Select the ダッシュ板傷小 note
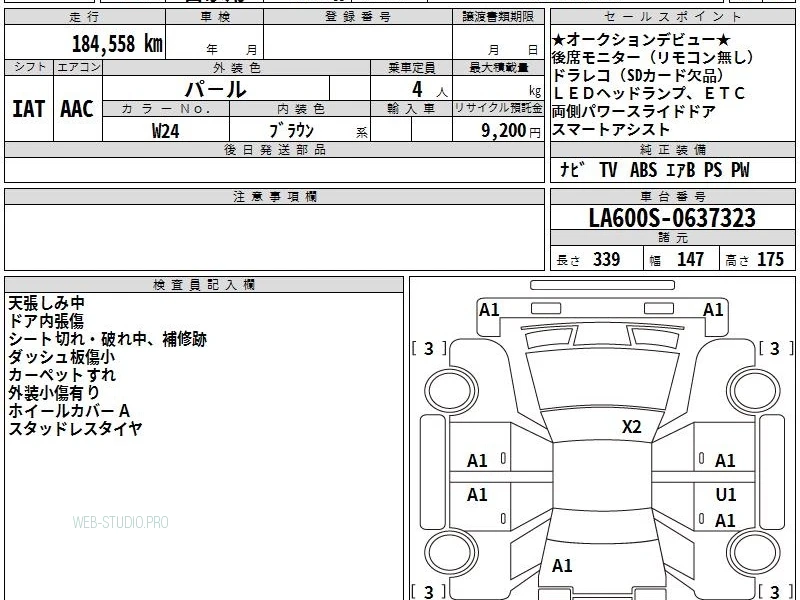 62,357
